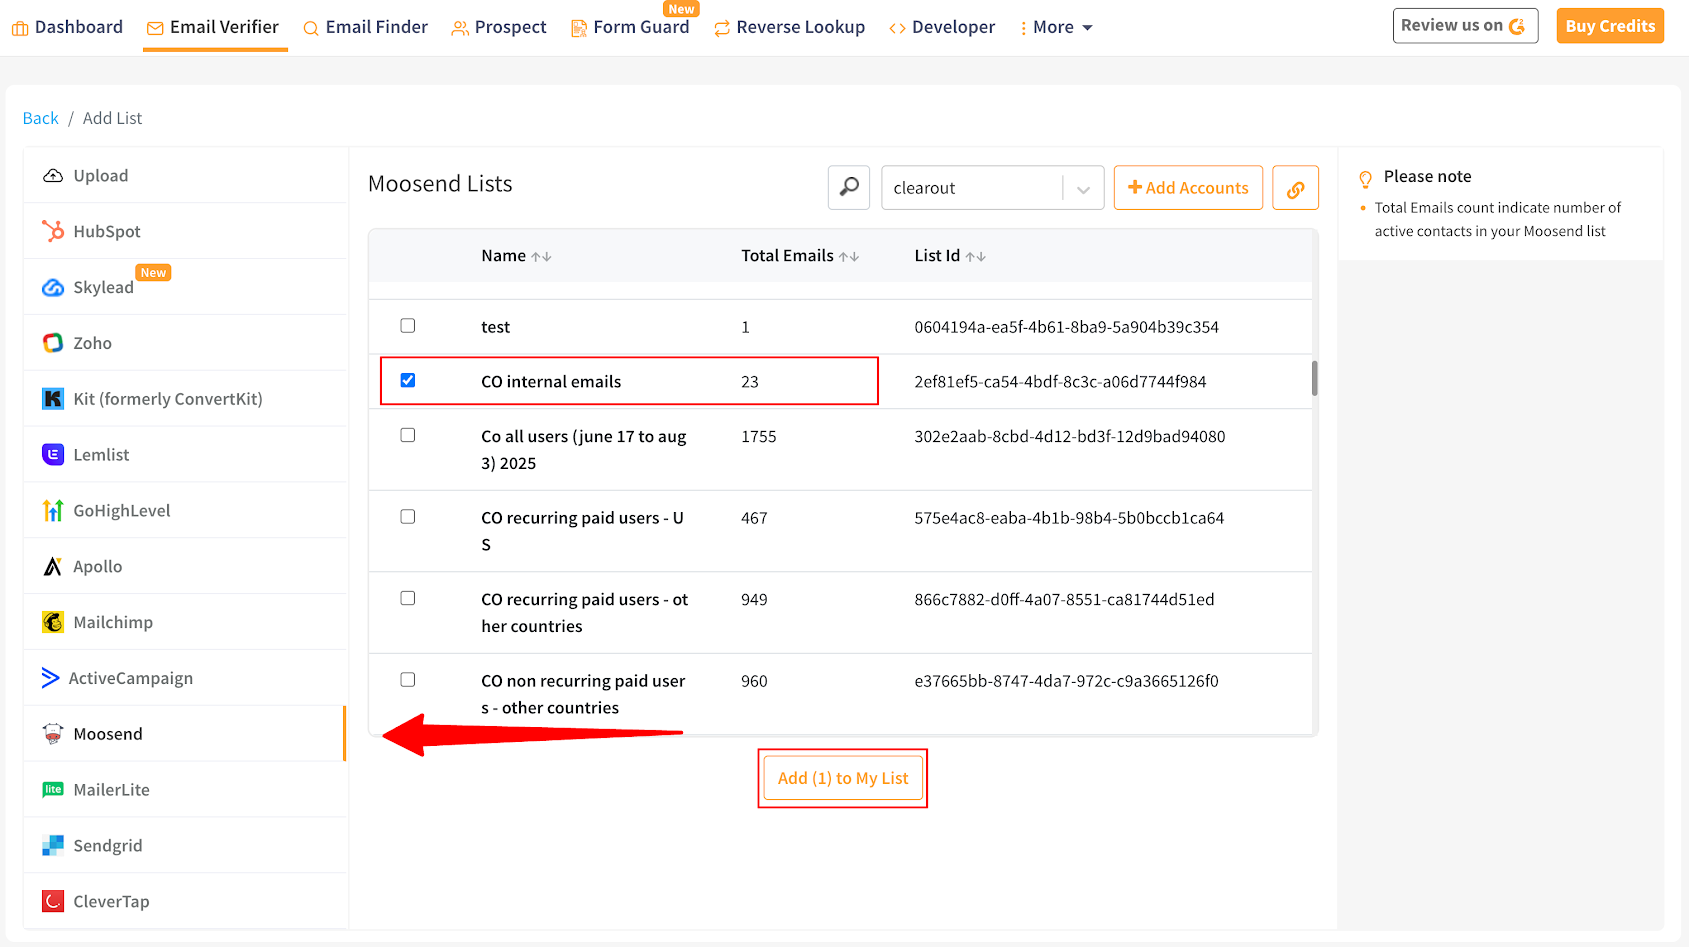Expand the clearout account selector dropdown
Viewport: 1689px width, 947px height.
pyautogui.click(x=1083, y=187)
